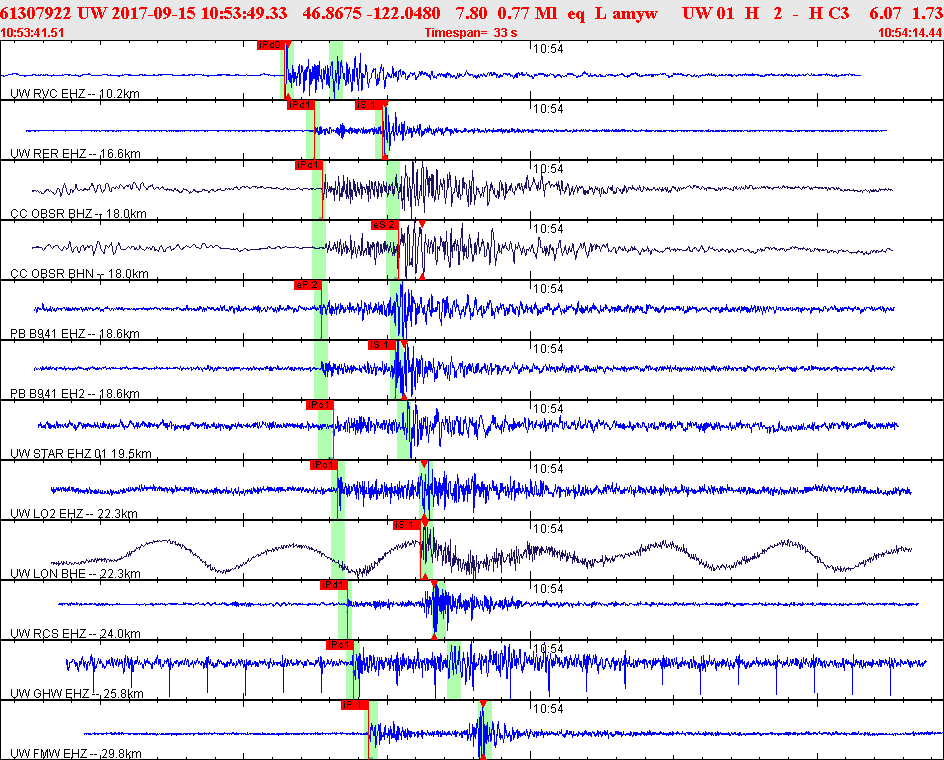Select the iS 1 pick flag on RER trace
Screen dimensions: 944x760
click(x=367, y=105)
